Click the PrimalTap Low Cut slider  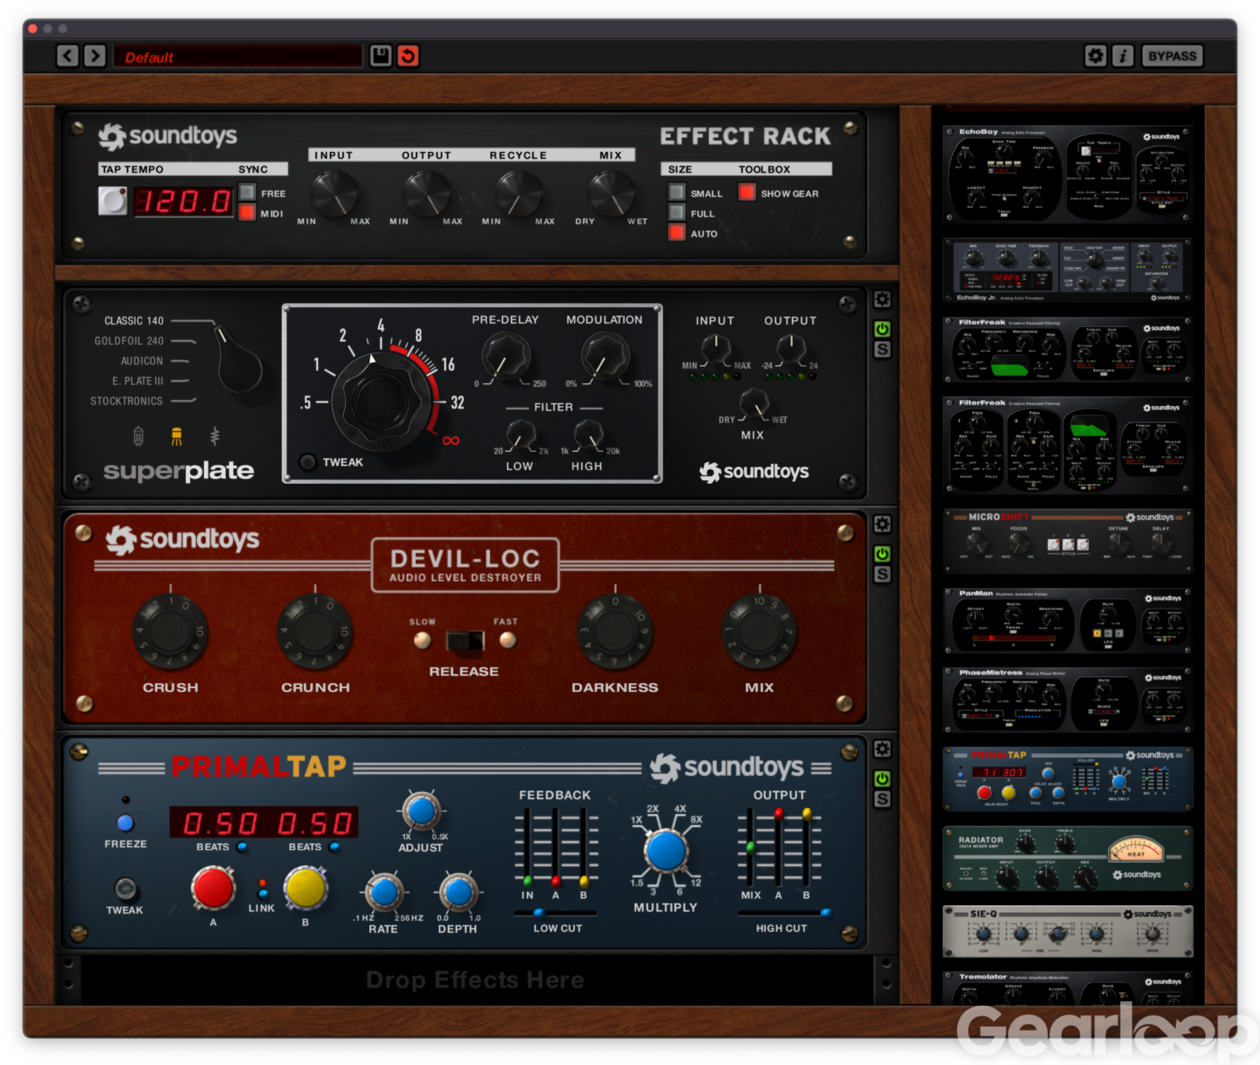[557, 913]
